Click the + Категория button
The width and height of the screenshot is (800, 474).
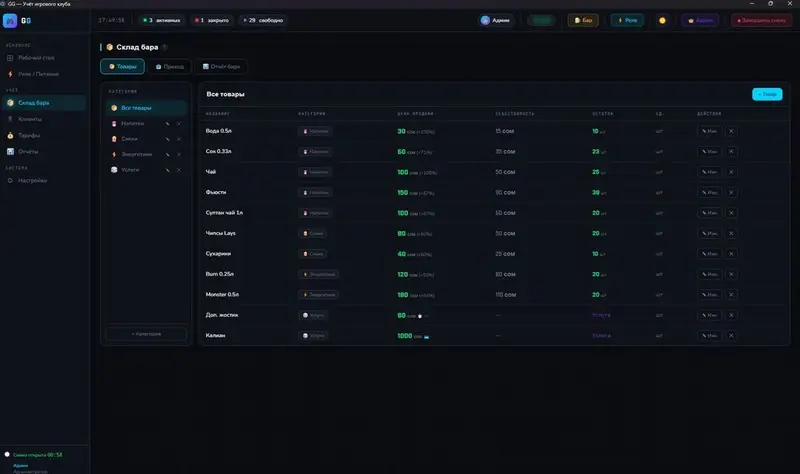pyautogui.click(x=146, y=334)
